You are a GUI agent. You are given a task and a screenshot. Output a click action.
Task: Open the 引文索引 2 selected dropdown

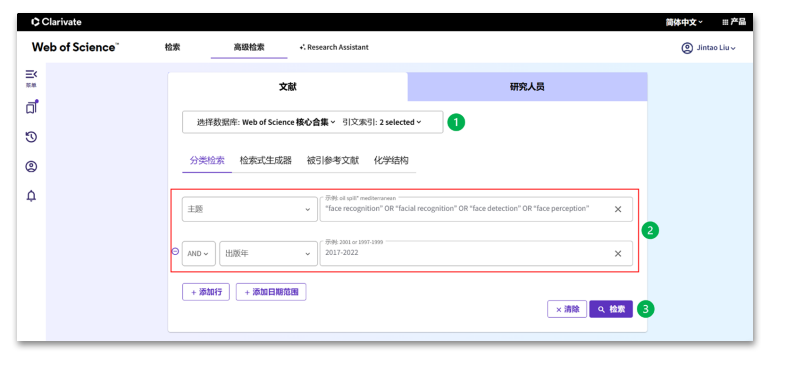[381, 122]
